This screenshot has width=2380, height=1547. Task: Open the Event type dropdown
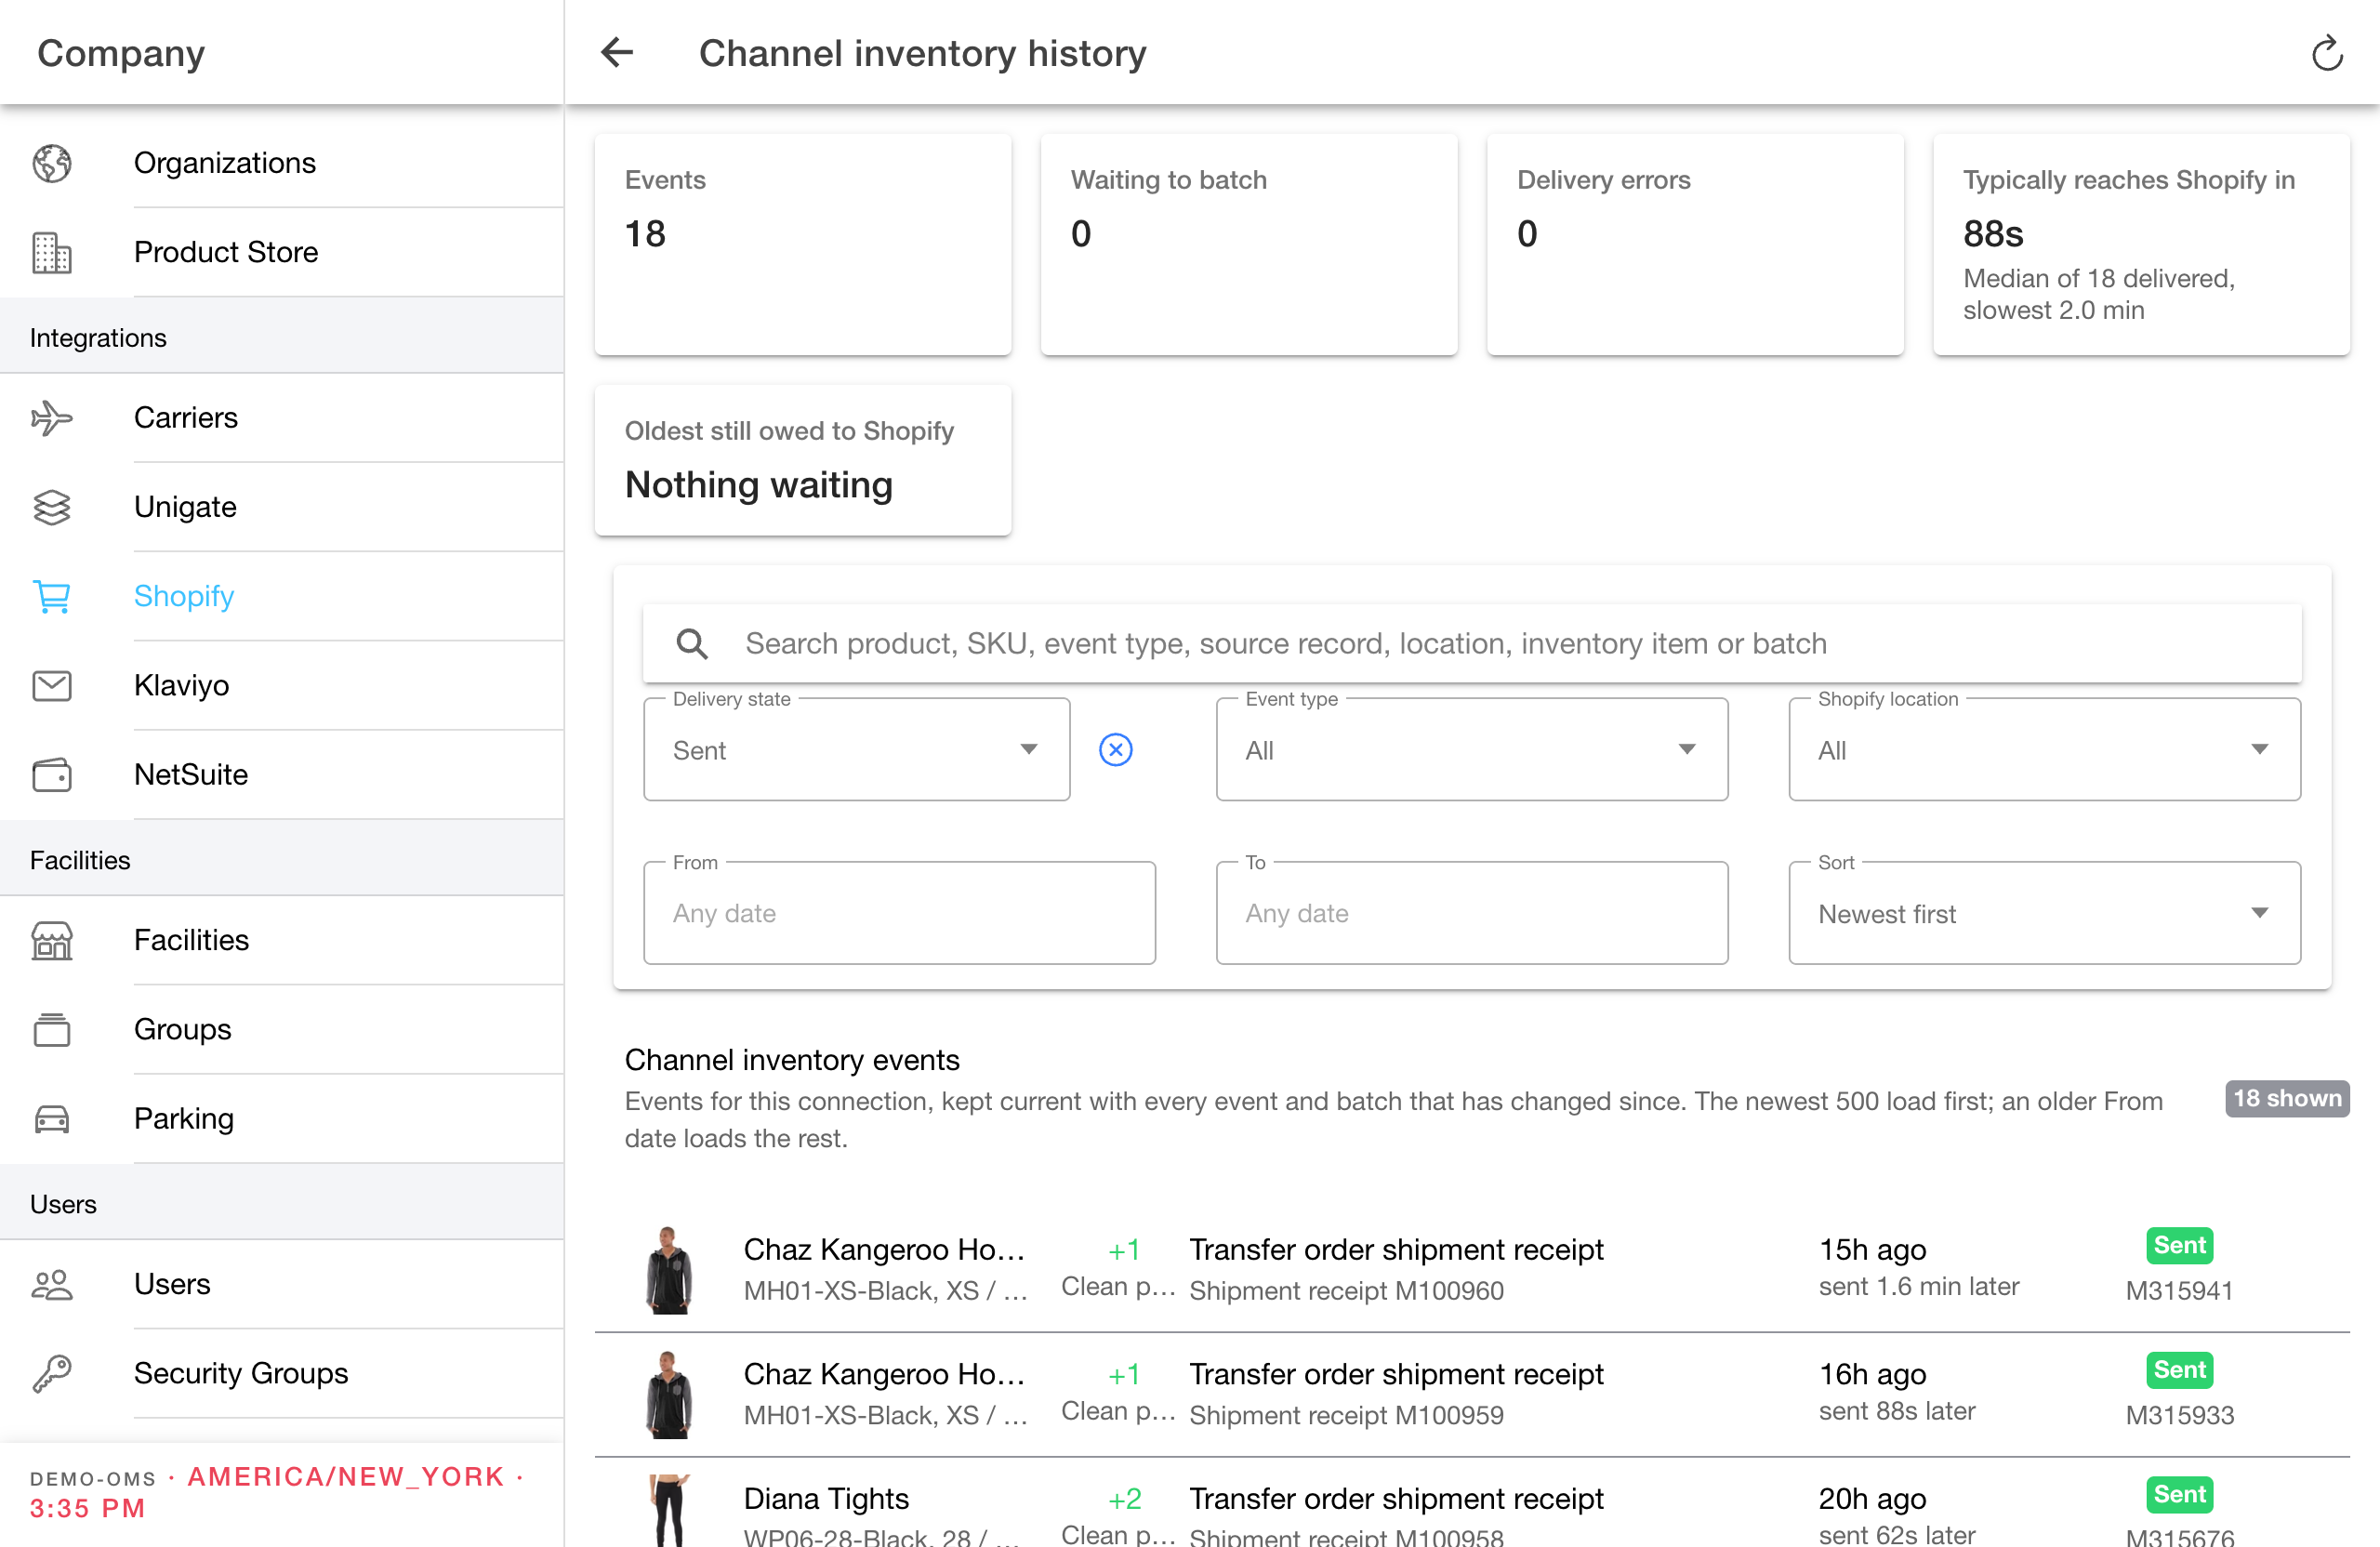(1471, 749)
